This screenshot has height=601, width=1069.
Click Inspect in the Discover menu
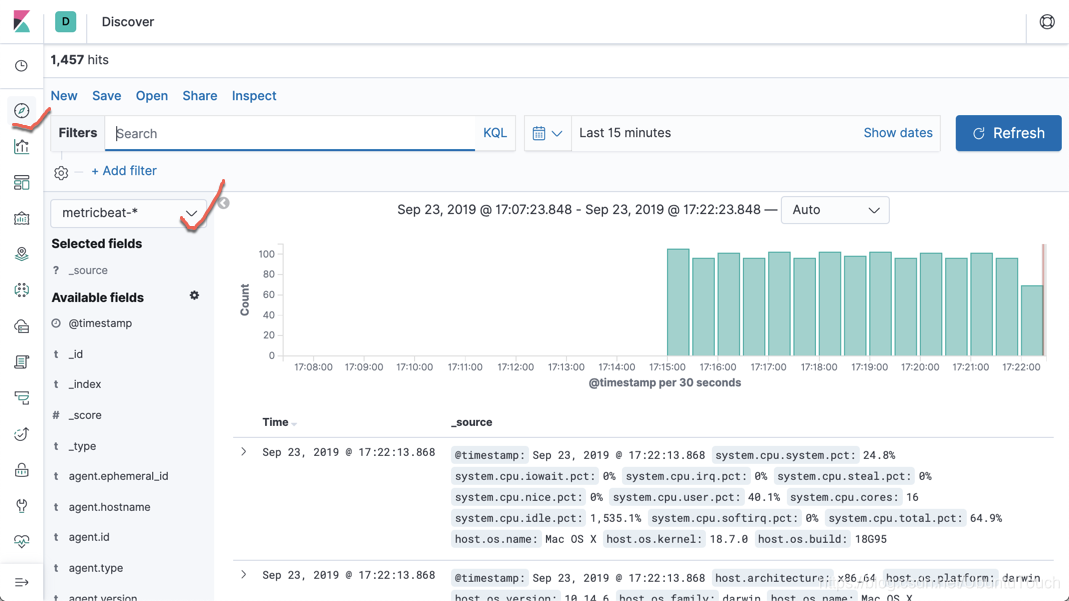pyautogui.click(x=254, y=96)
